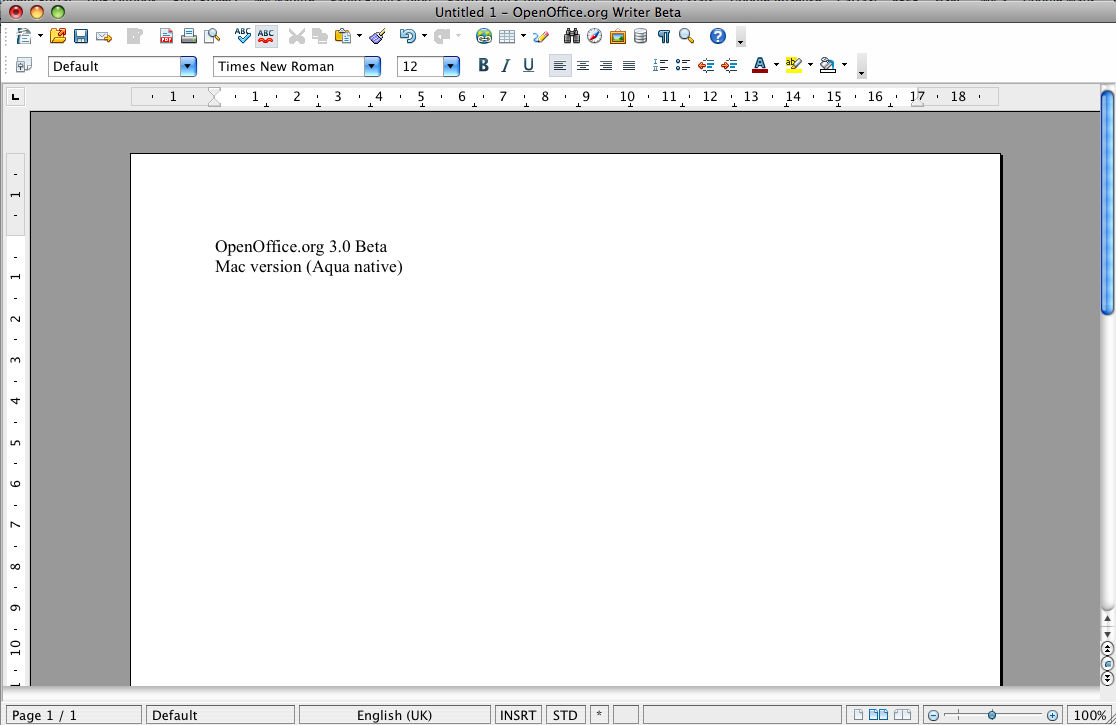Expand Highlighting color palette arrow

click(810, 65)
